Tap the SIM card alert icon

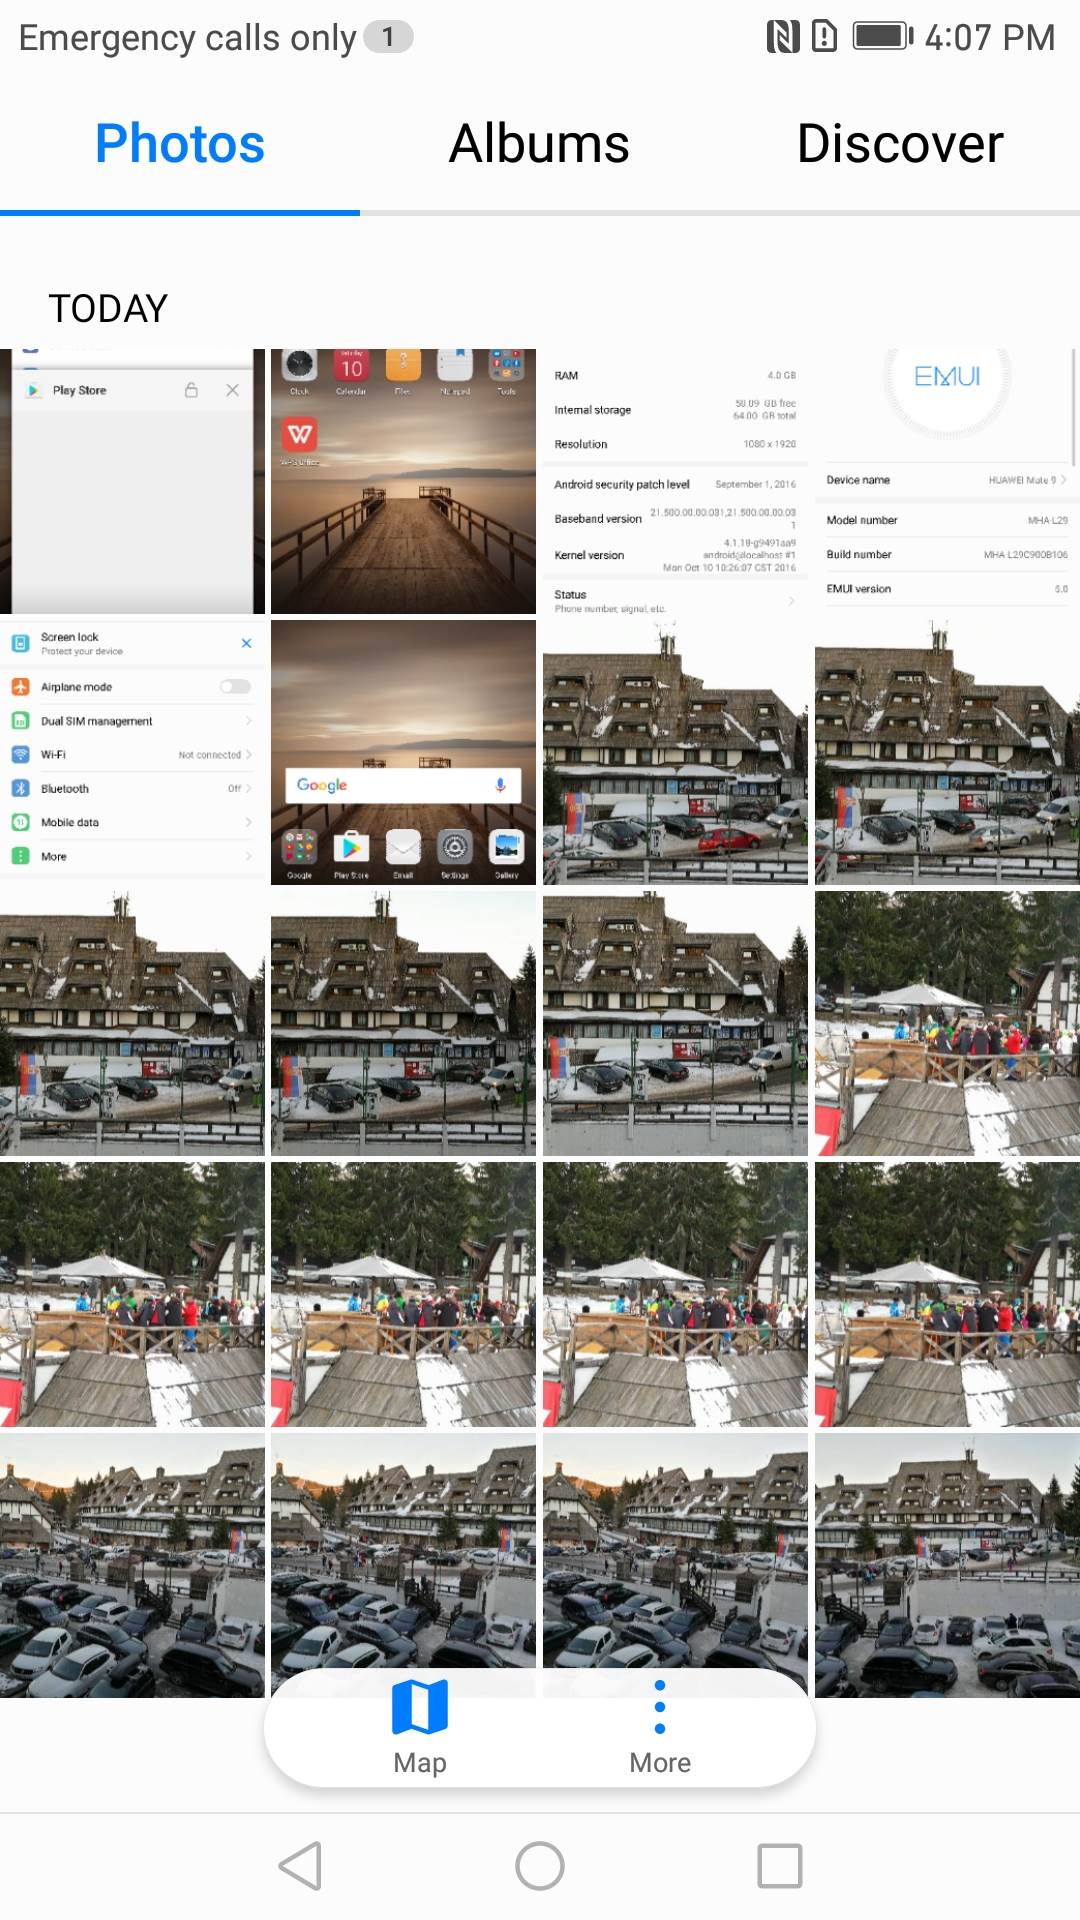click(x=824, y=37)
